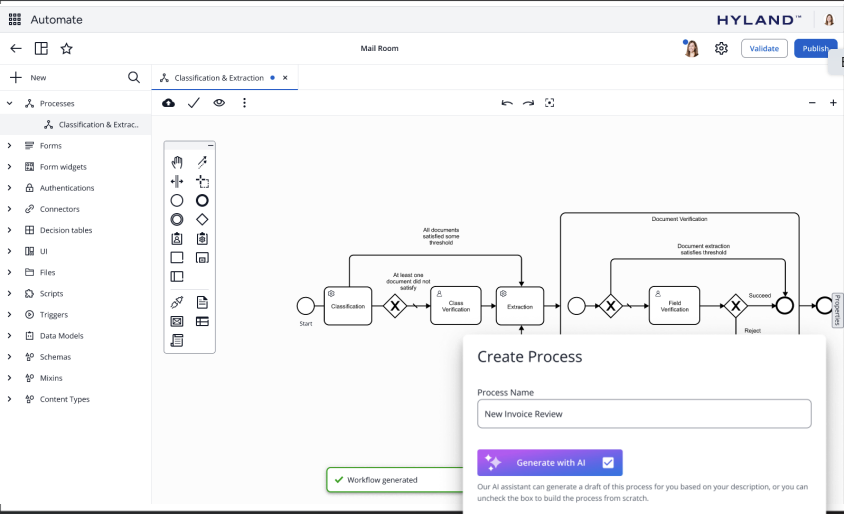Open the settings gear icon

click(721, 48)
